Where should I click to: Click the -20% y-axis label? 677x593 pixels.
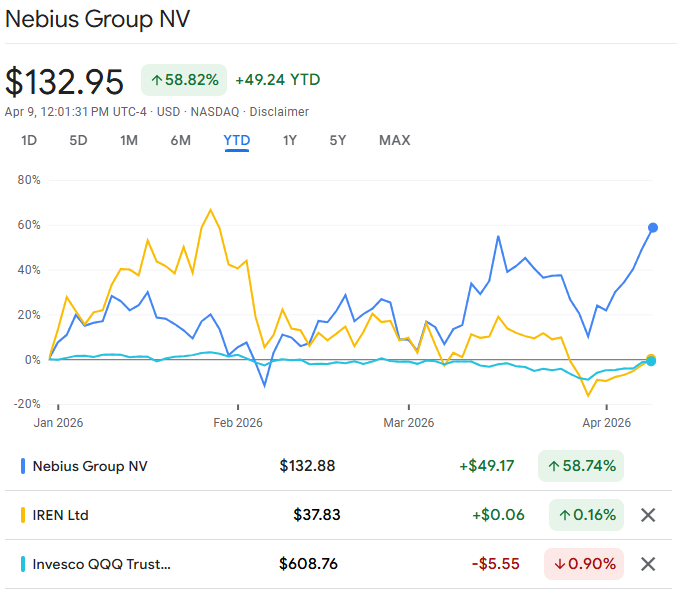(x=27, y=404)
